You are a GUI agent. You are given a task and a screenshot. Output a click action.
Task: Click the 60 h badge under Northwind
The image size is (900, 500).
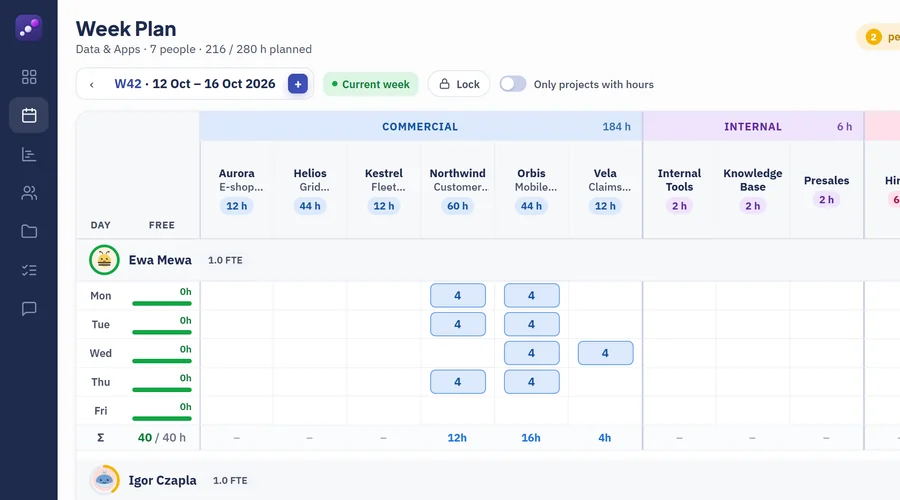click(457, 206)
